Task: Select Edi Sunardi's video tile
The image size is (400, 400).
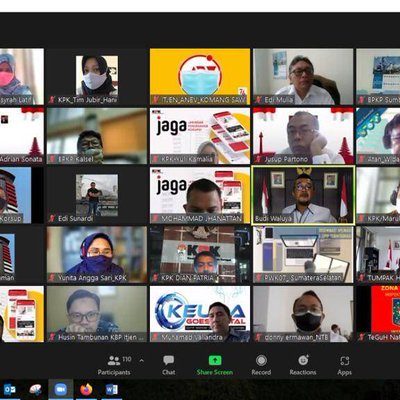Action: coord(97,195)
